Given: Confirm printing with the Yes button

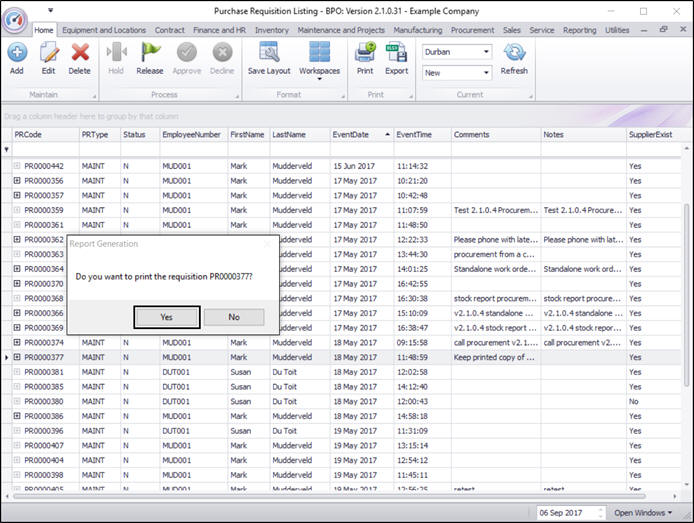Looking at the screenshot, I should click(x=165, y=316).
